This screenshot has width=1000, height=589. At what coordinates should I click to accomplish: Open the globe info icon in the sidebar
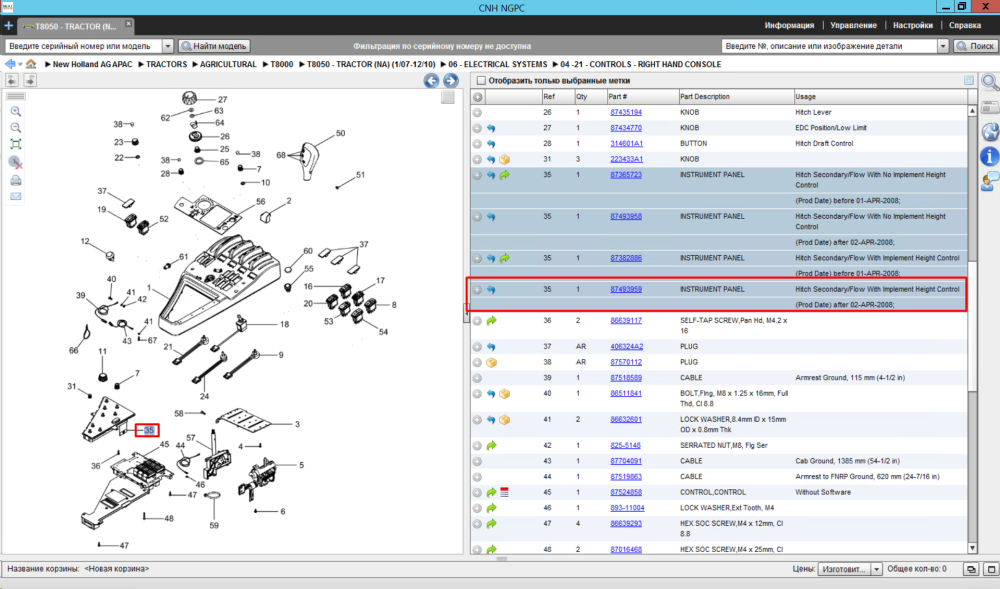coord(989,131)
